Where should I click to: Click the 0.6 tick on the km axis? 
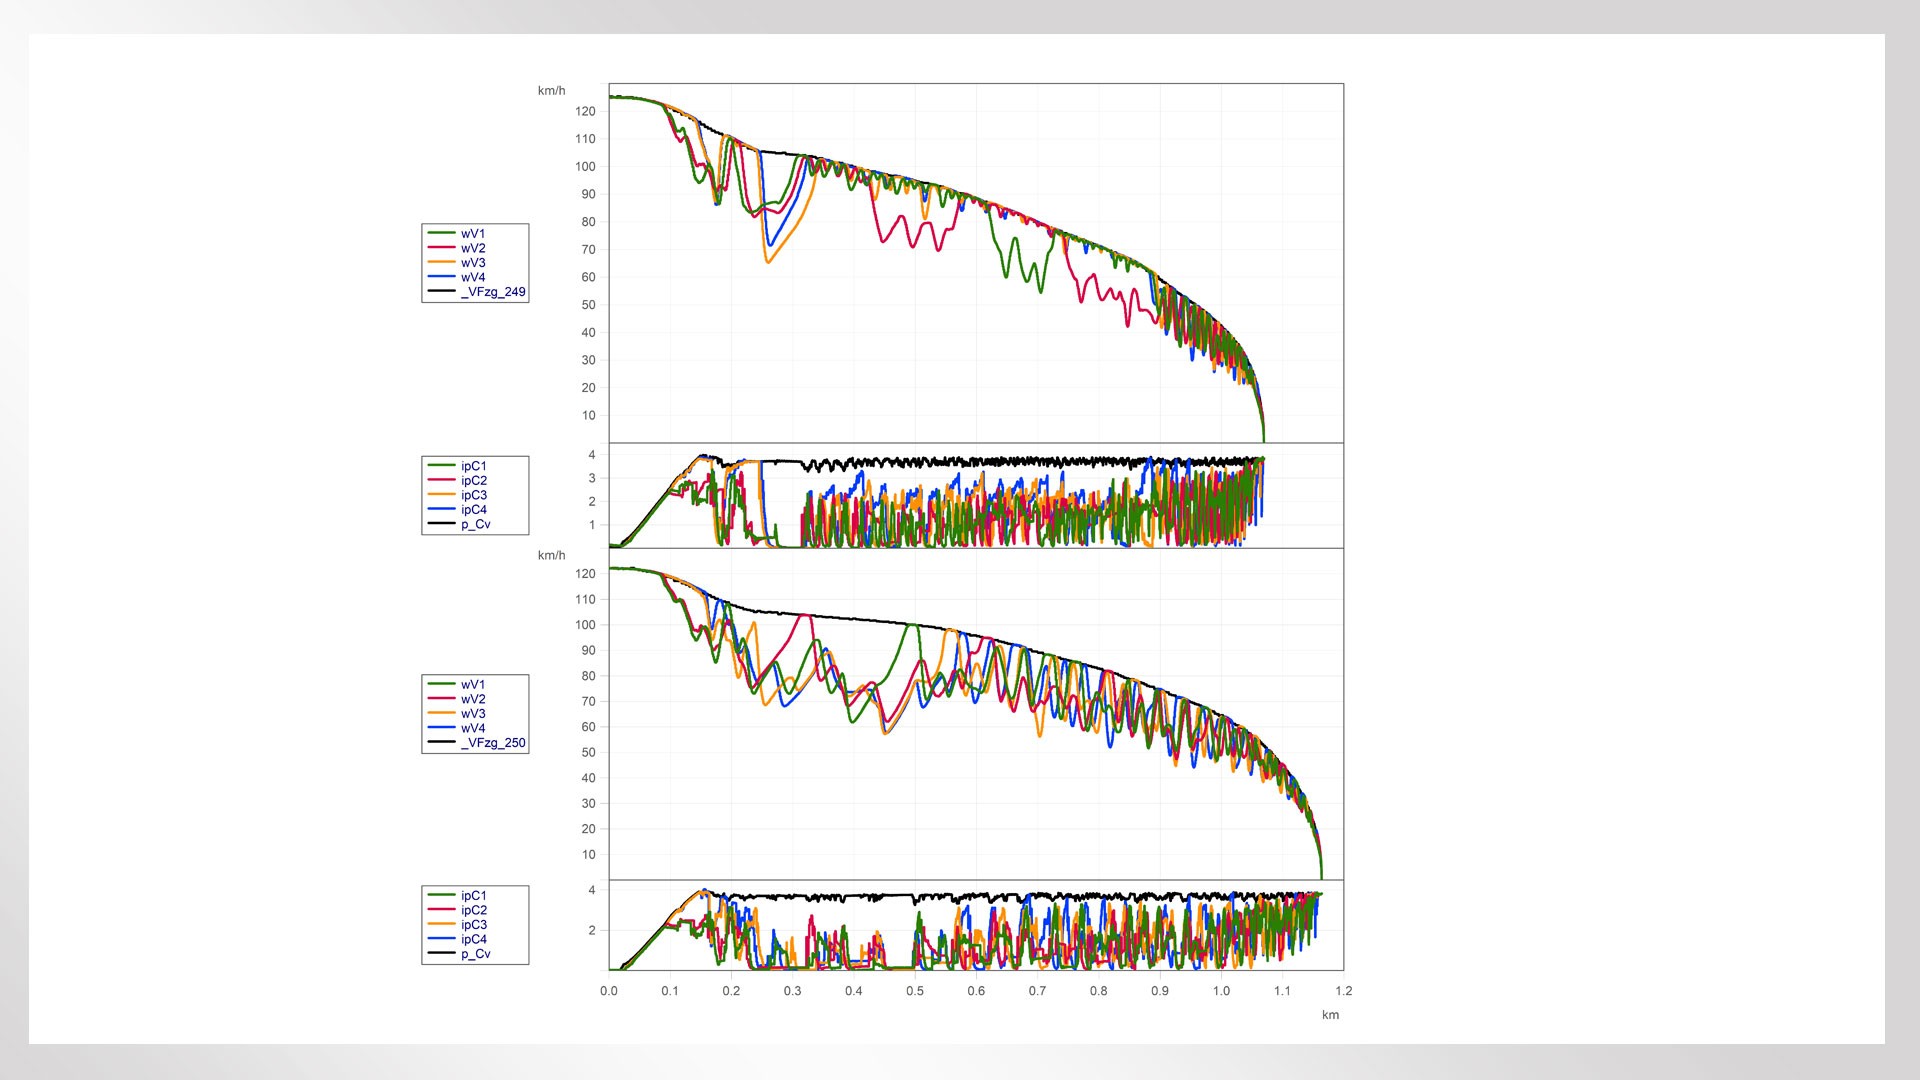point(976,991)
